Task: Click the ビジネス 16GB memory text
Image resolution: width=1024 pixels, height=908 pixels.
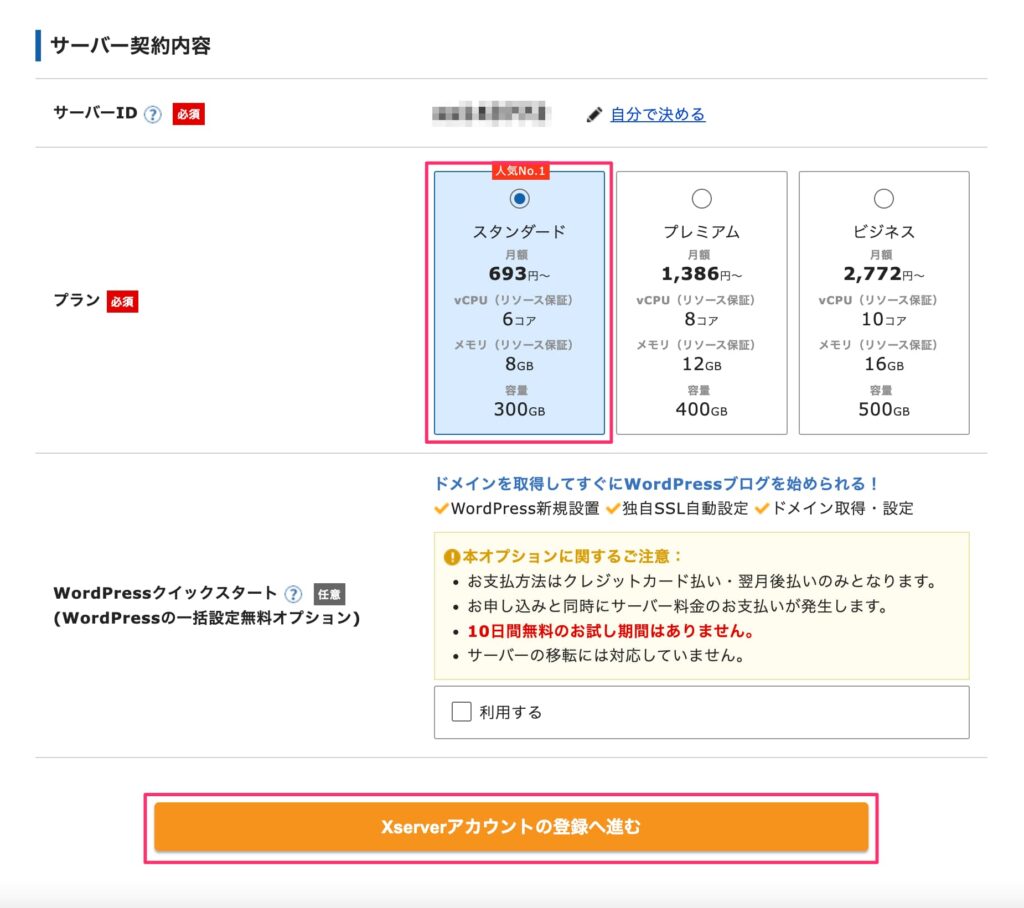Action: (884, 365)
